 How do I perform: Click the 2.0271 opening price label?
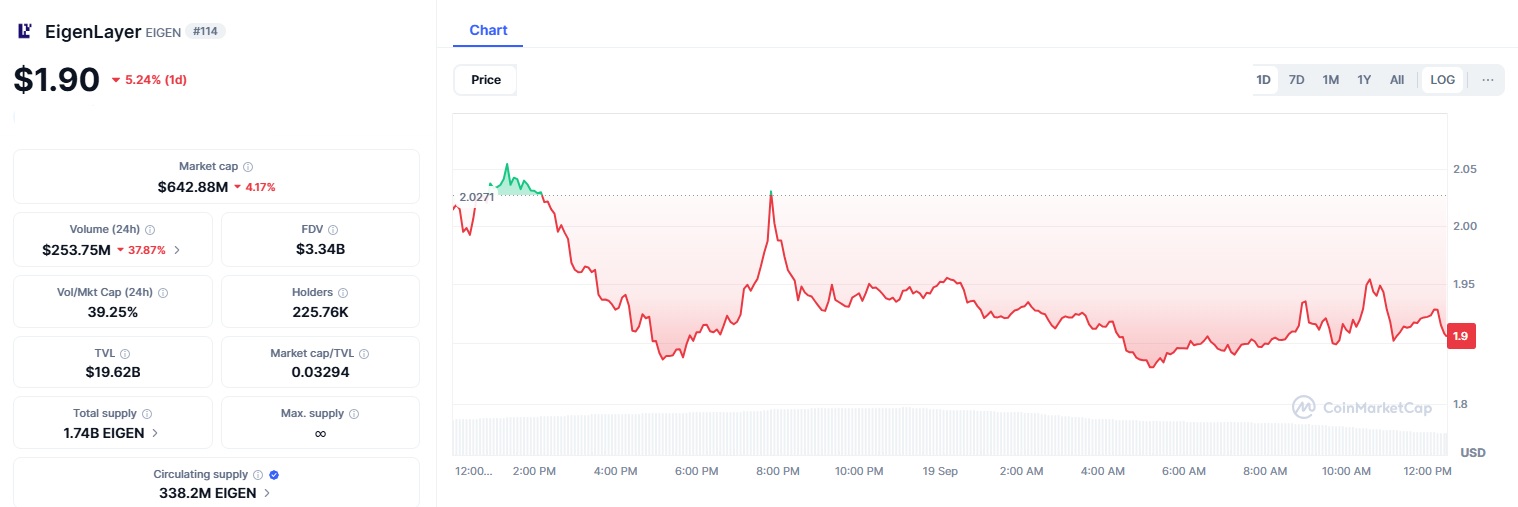pyautogui.click(x=477, y=197)
